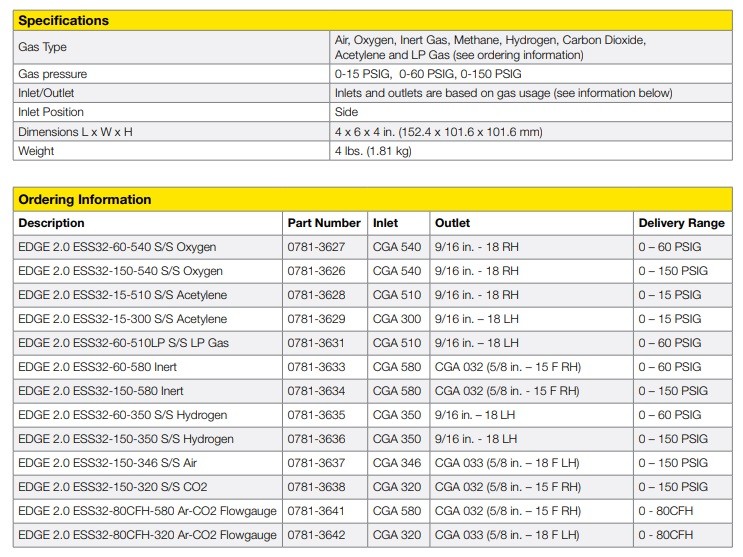743x557 pixels.
Task: Click the 0 - 80CFH delivery range in the bottom row
Action: tap(666, 536)
